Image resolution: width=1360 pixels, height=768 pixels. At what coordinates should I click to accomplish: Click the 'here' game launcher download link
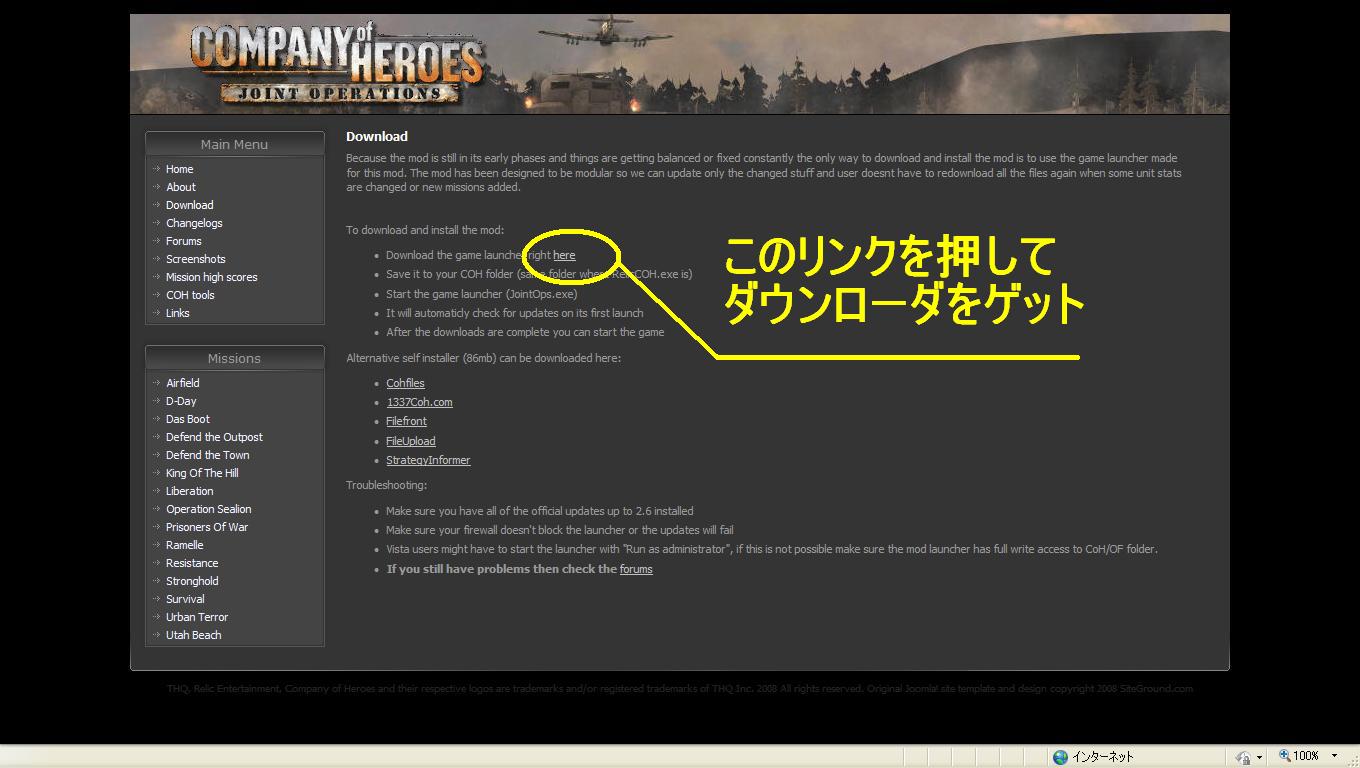564,255
